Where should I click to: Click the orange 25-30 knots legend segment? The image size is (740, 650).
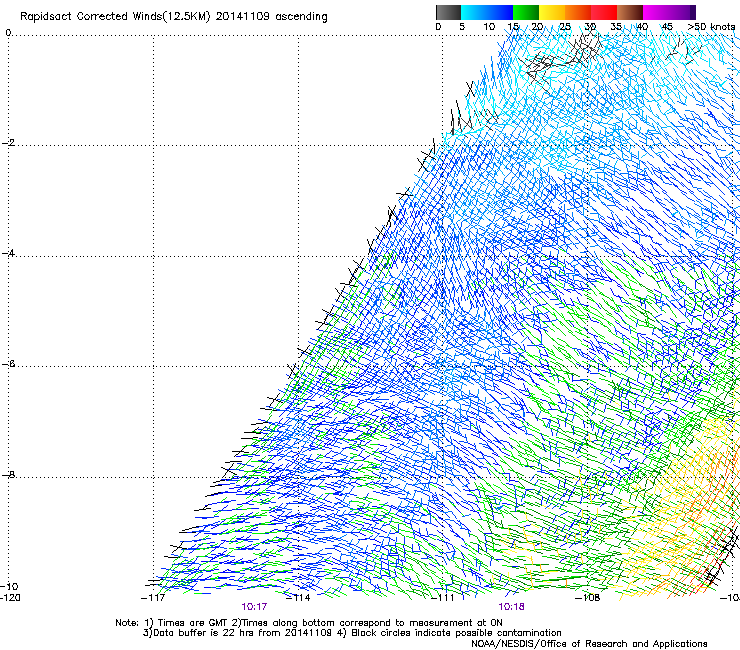(578, 12)
